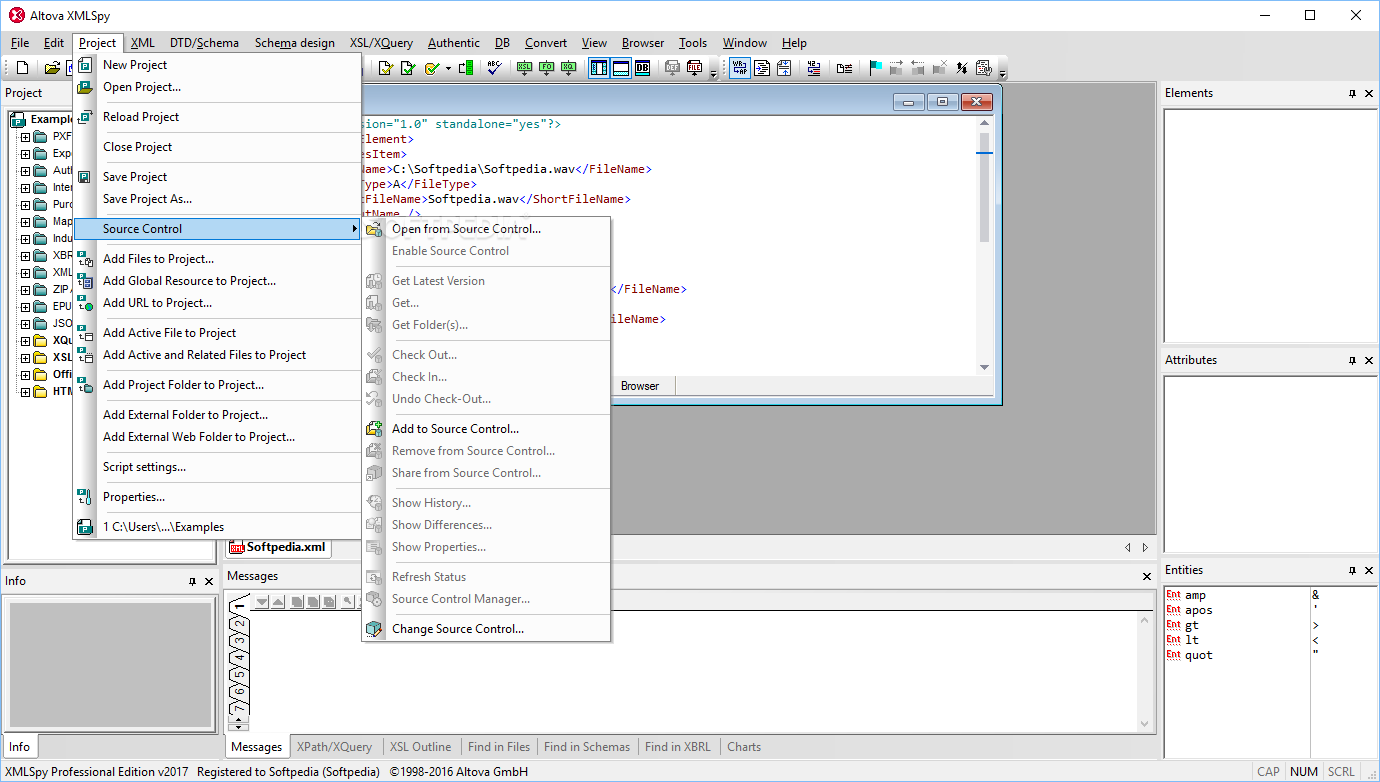Viewport: 1380px width, 782px height.
Task: Click the XQuery execution toolbar icon
Action: point(568,68)
